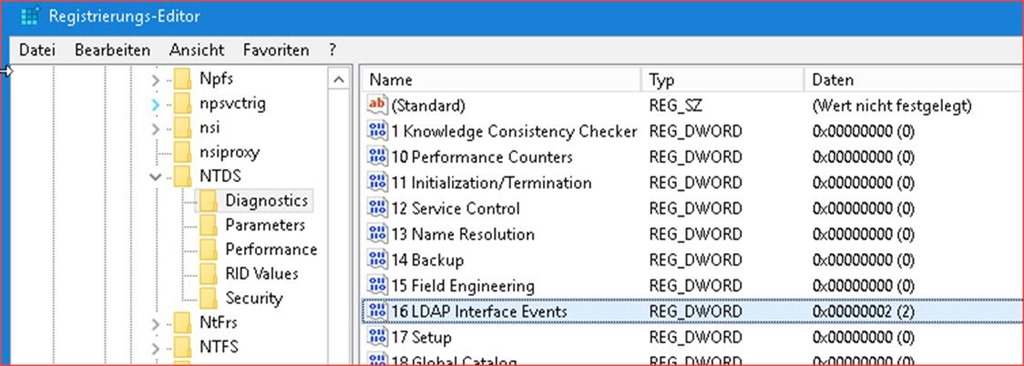Select 17 Setup value name
The height and width of the screenshot is (366, 1024).
click(421, 338)
